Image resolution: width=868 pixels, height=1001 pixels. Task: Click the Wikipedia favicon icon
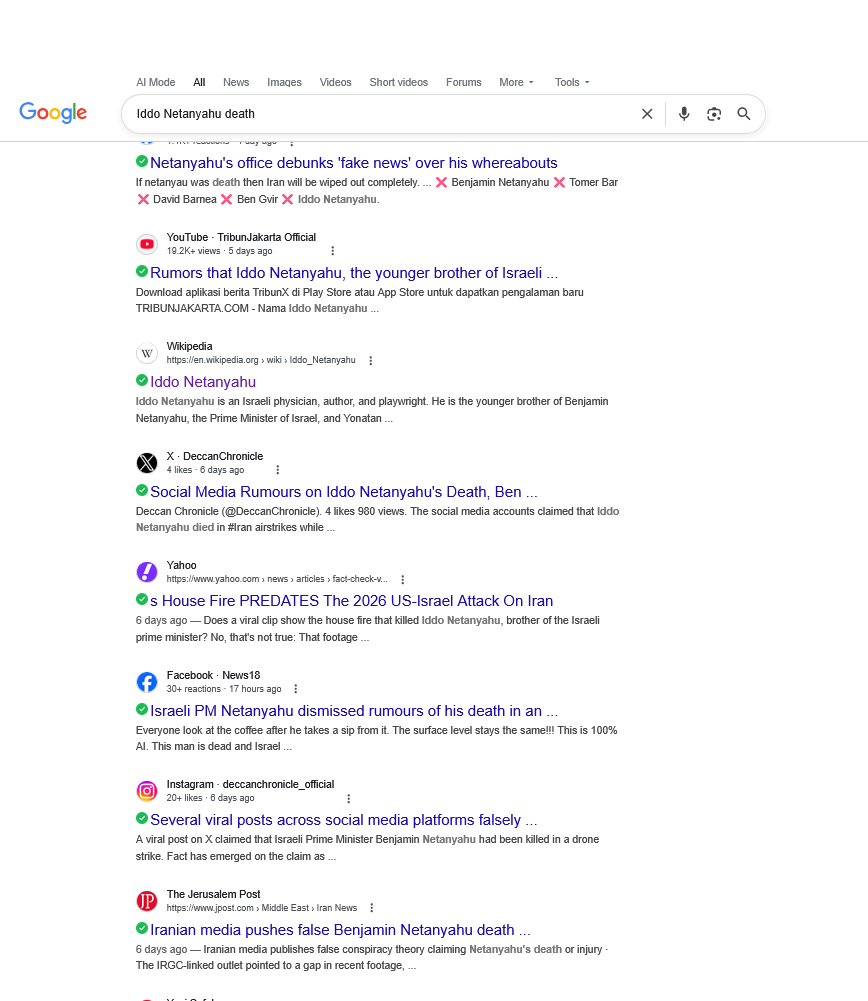click(x=147, y=353)
